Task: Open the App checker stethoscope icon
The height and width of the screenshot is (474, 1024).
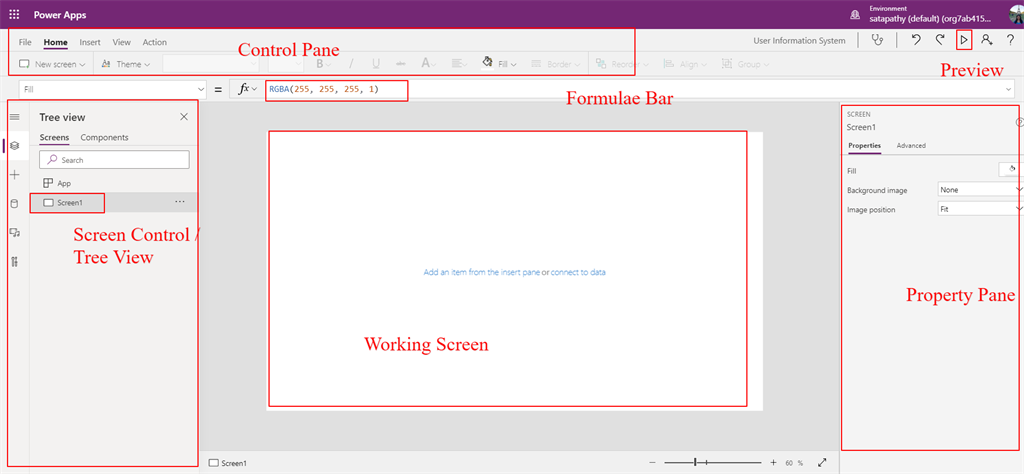Action: (878, 40)
